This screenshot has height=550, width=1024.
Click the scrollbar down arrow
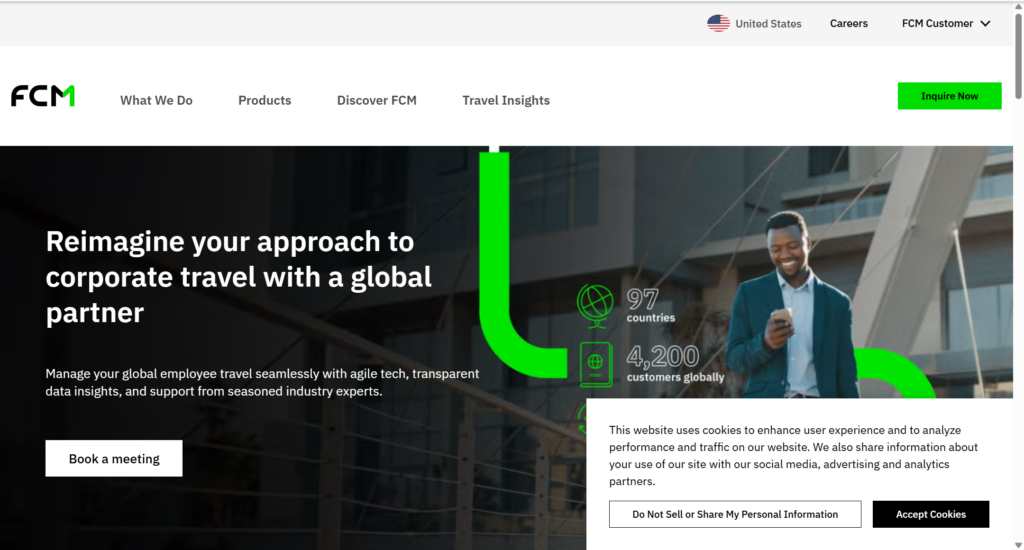1017,542
